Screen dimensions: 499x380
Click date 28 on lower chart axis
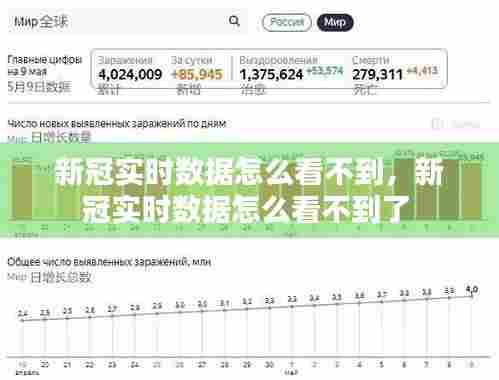tap(224, 364)
